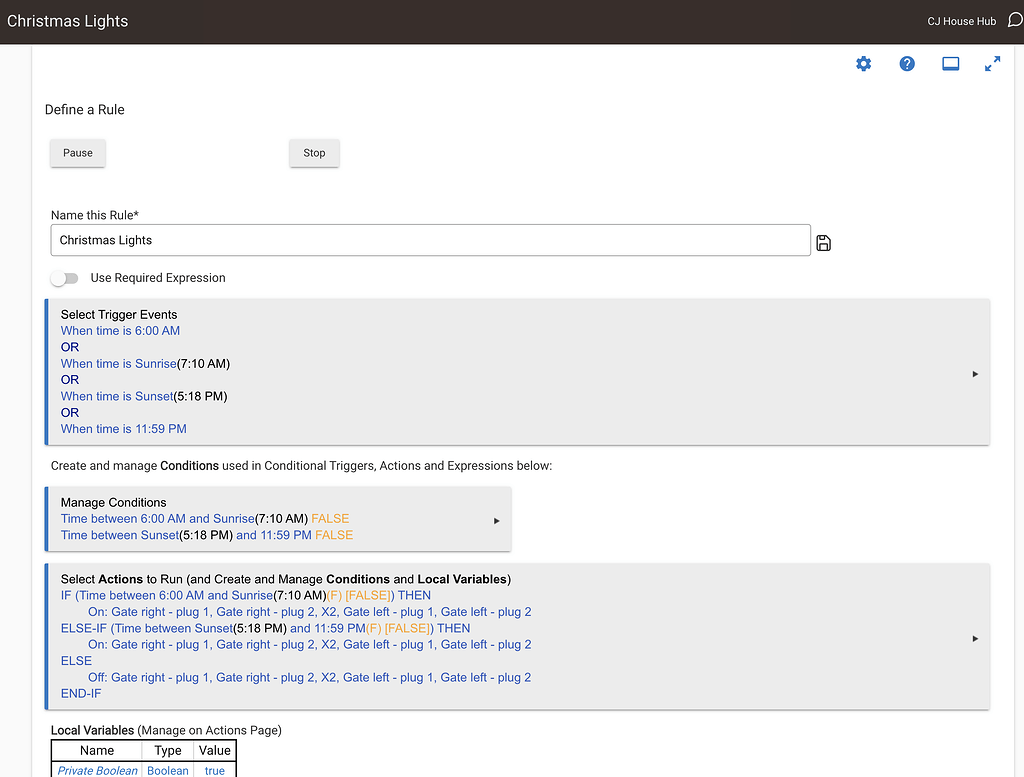
Task: Select the 'When time is 6:00 AM' trigger
Action: pos(120,331)
